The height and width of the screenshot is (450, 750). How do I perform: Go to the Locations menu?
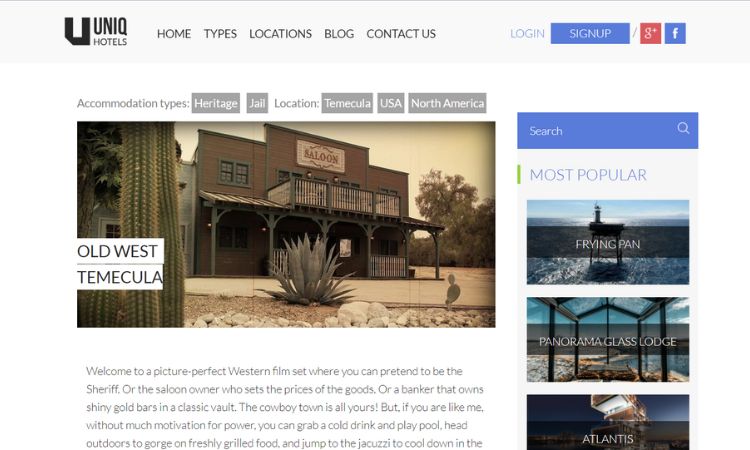280,34
